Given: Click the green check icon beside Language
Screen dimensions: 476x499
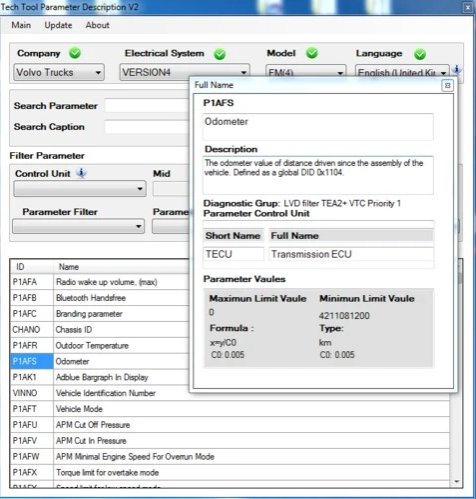Looking at the screenshot, I should pyautogui.click(x=420, y=54).
